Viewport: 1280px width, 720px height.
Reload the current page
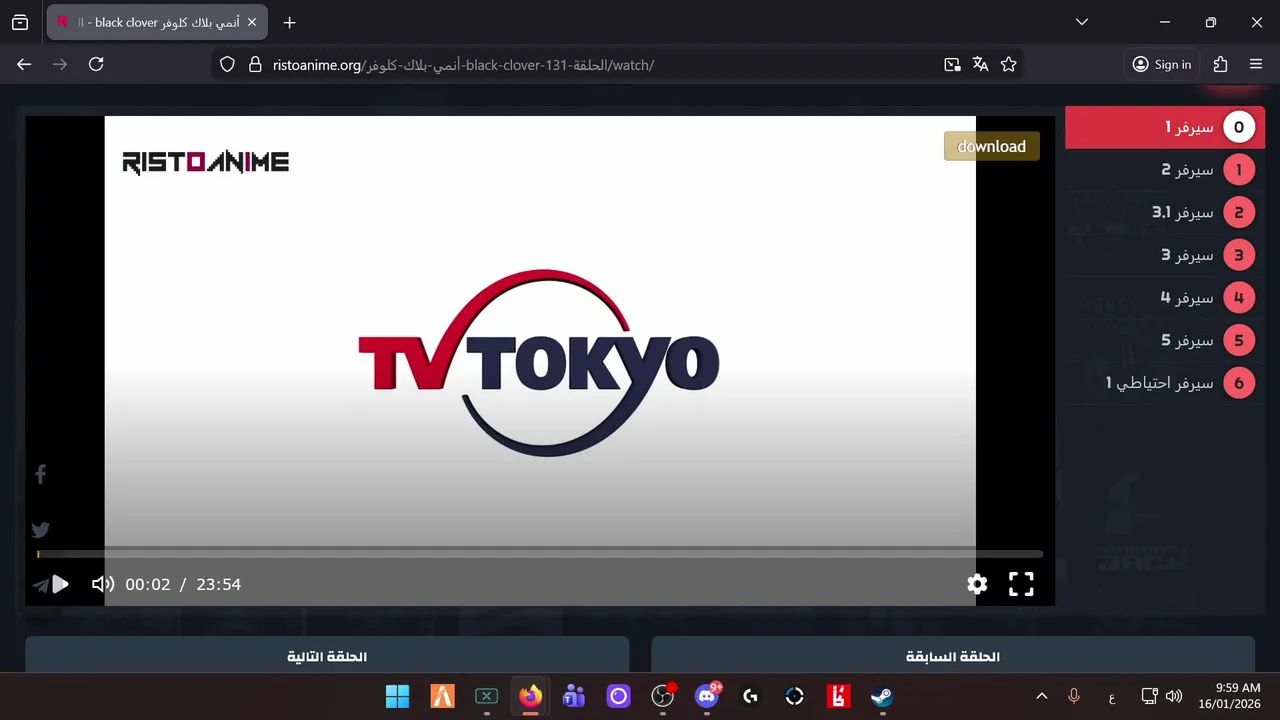click(x=96, y=64)
